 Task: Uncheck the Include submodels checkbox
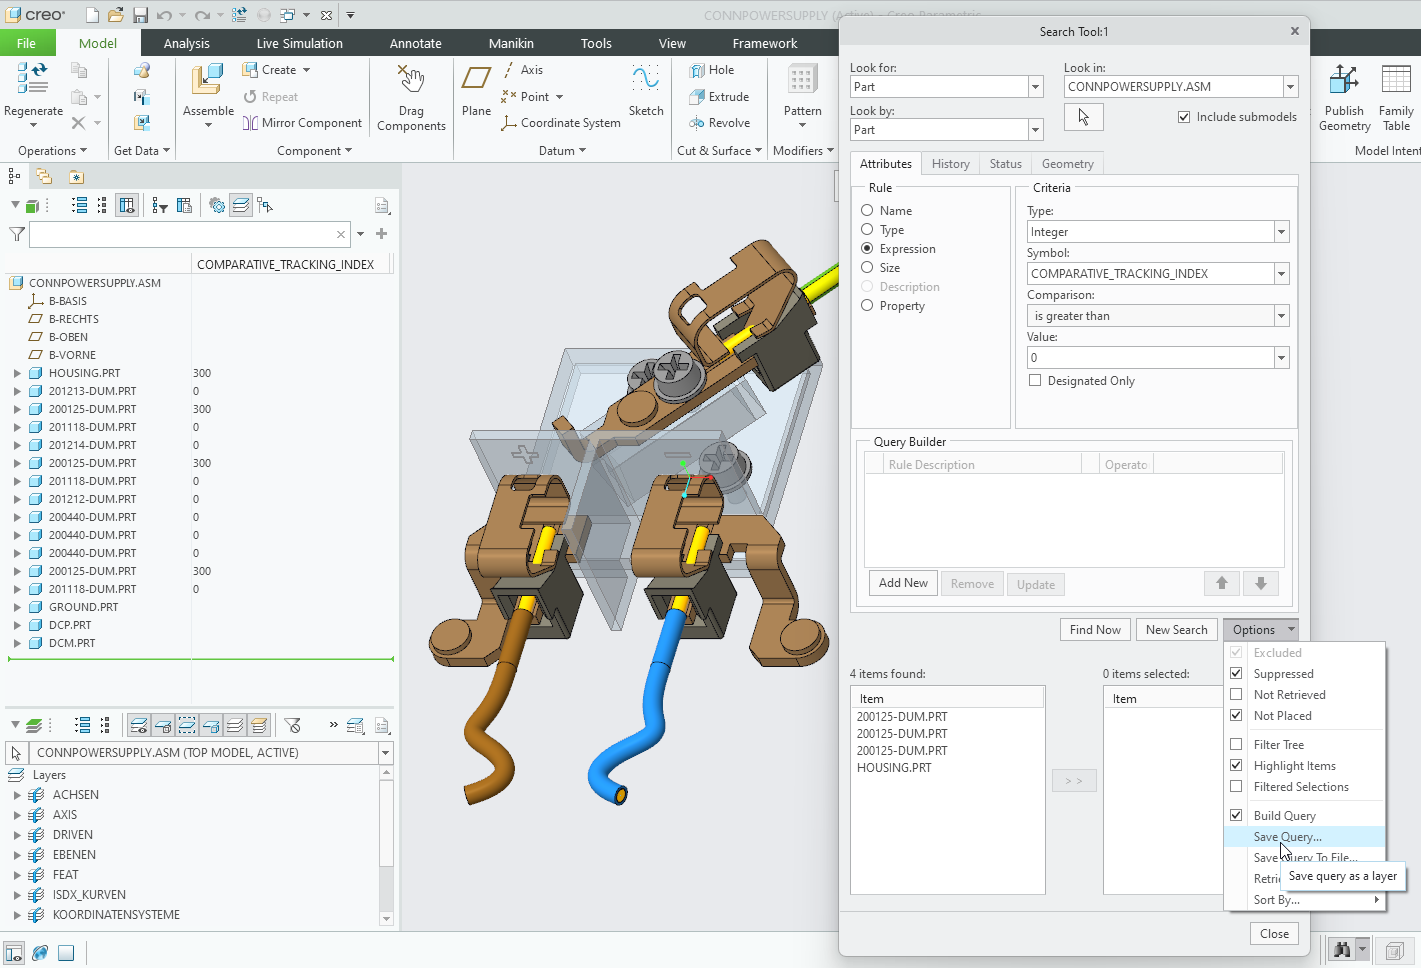point(1184,116)
